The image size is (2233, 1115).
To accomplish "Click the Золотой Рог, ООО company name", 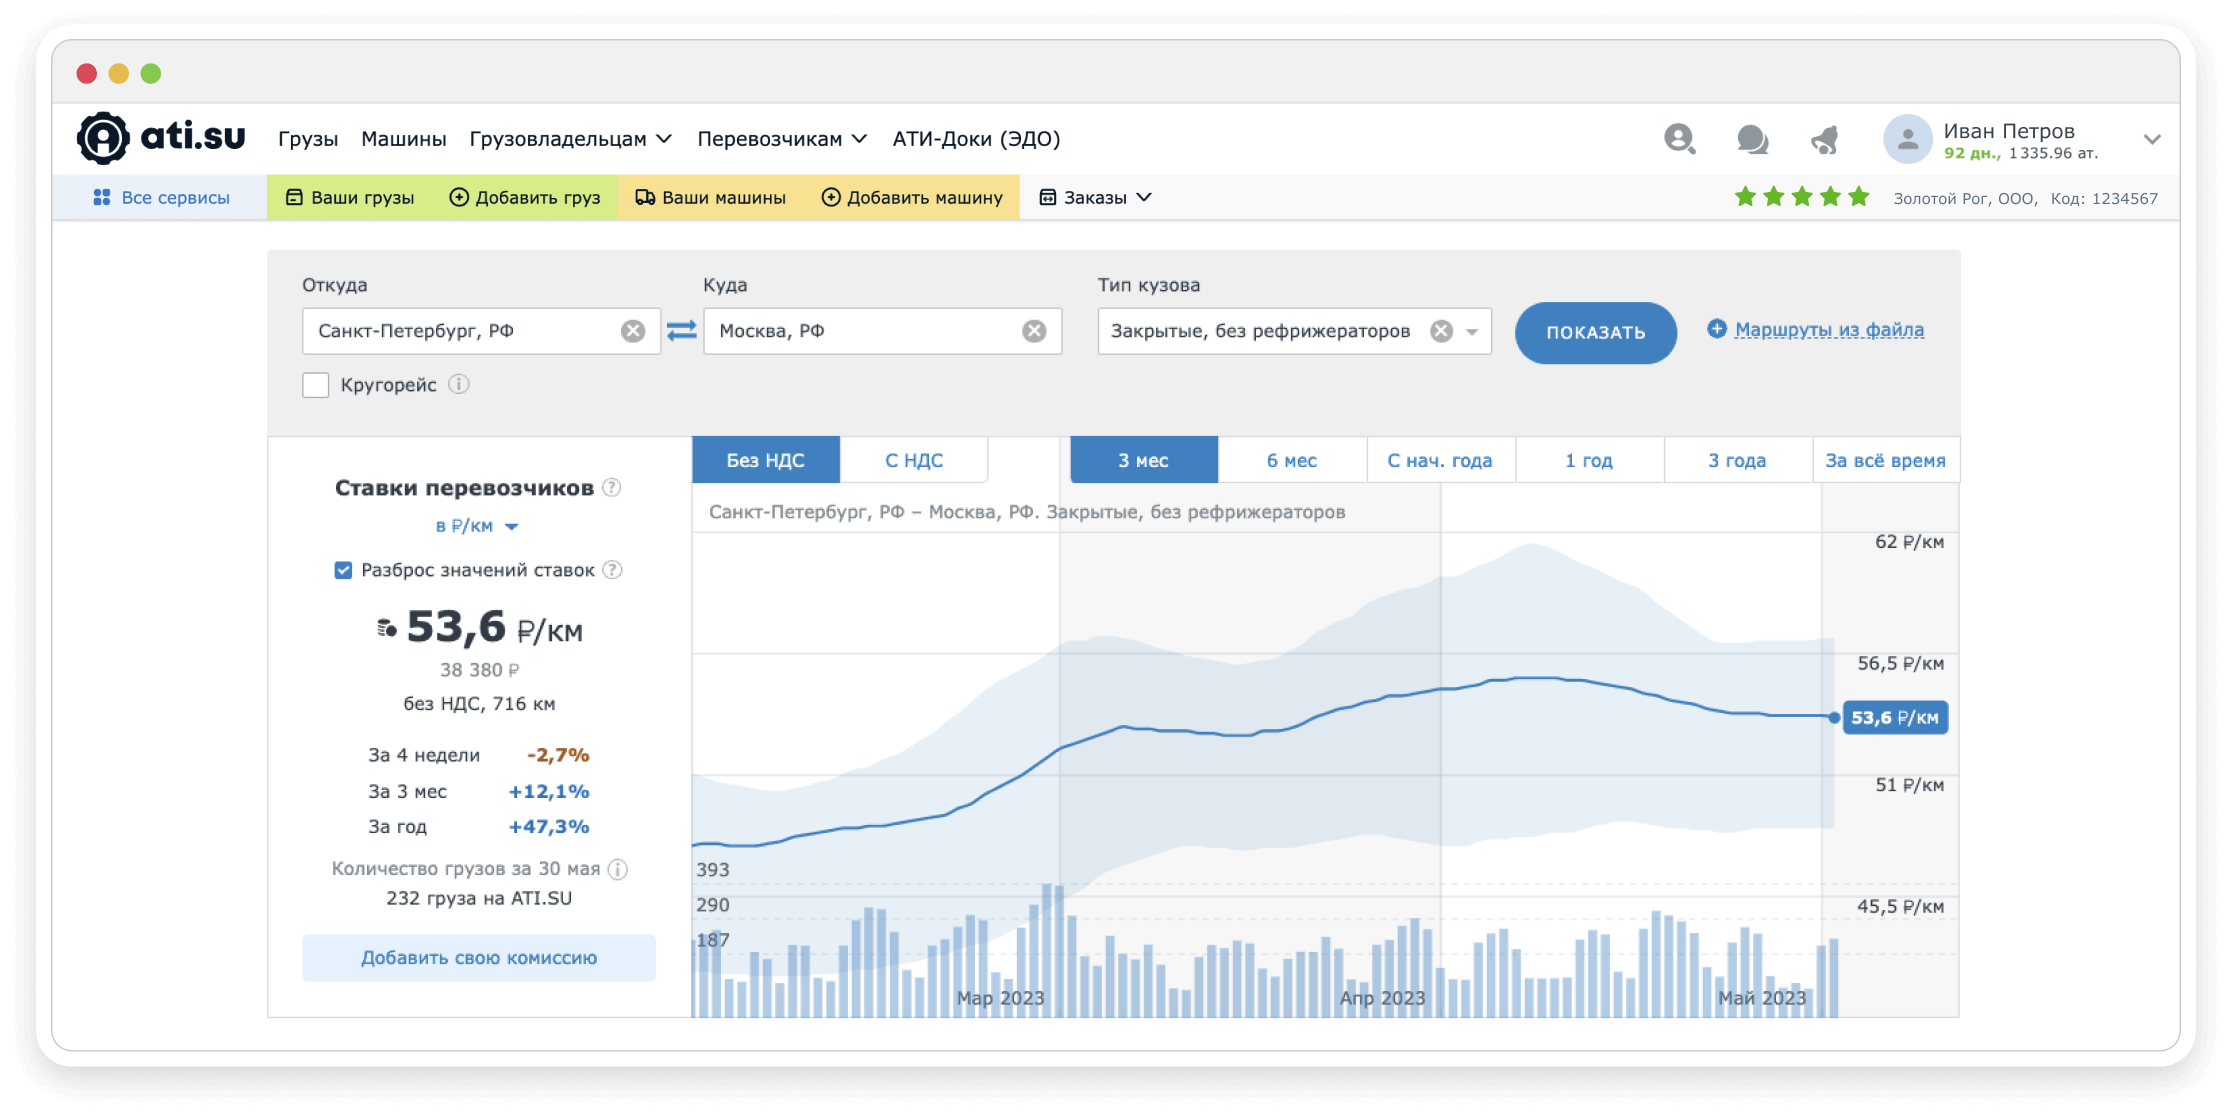I will coord(1965,198).
